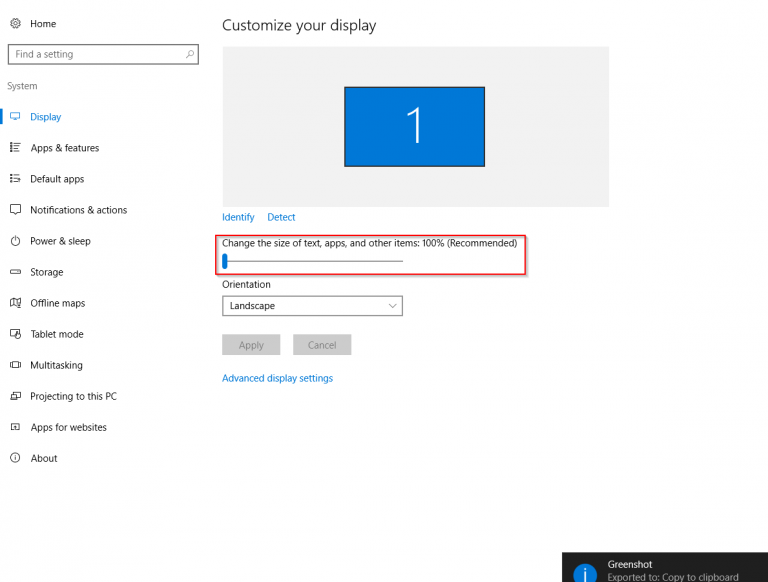
Task: Click the Identify link
Action: click(x=238, y=217)
